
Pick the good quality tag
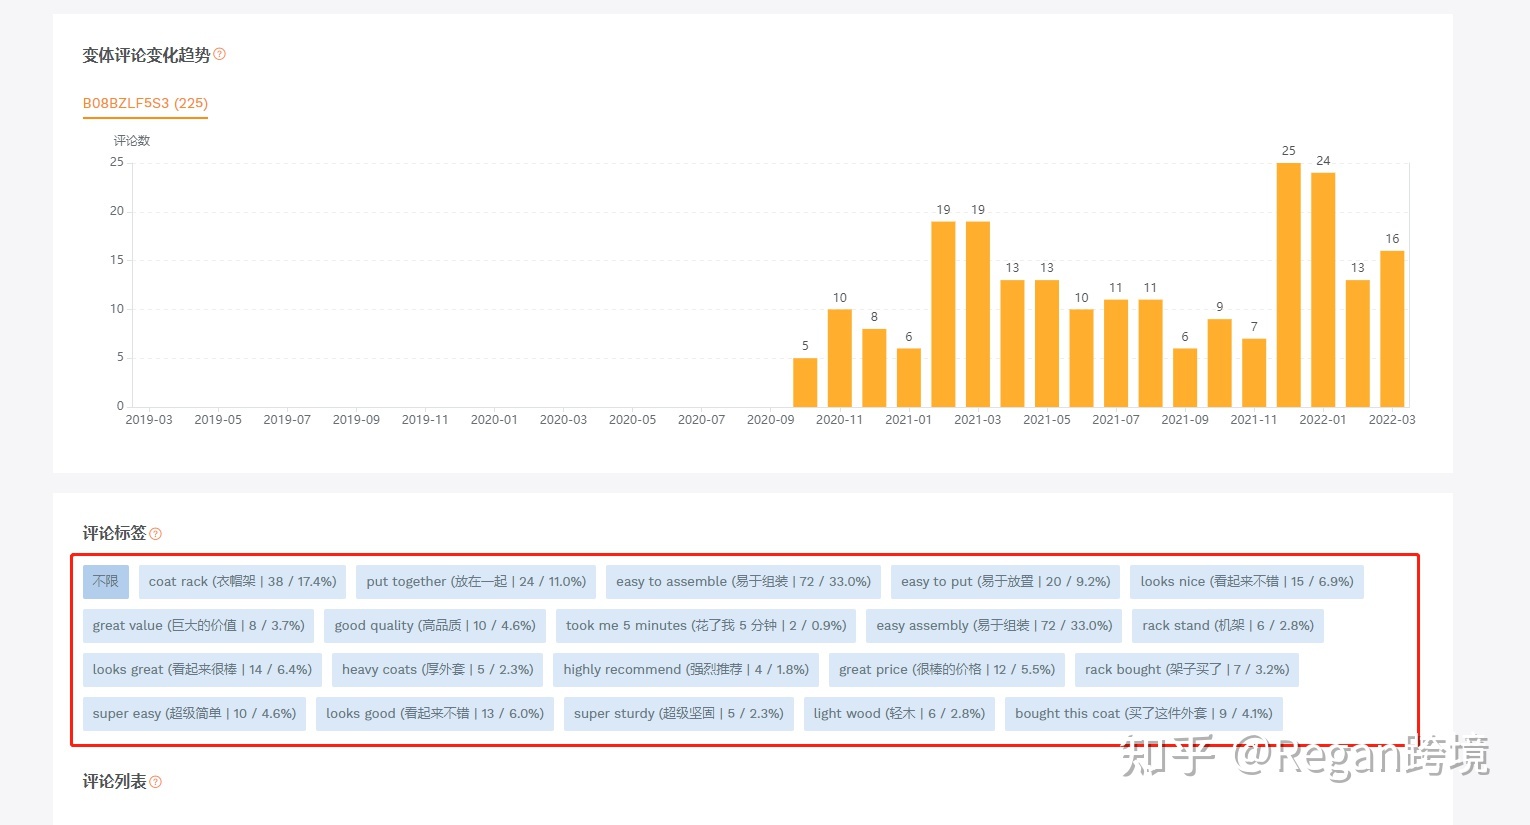[435, 626]
